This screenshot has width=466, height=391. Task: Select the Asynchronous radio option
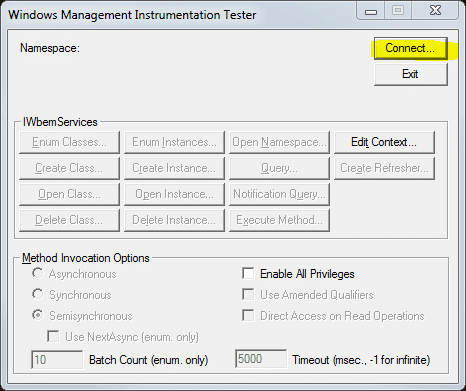click(x=38, y=273)
